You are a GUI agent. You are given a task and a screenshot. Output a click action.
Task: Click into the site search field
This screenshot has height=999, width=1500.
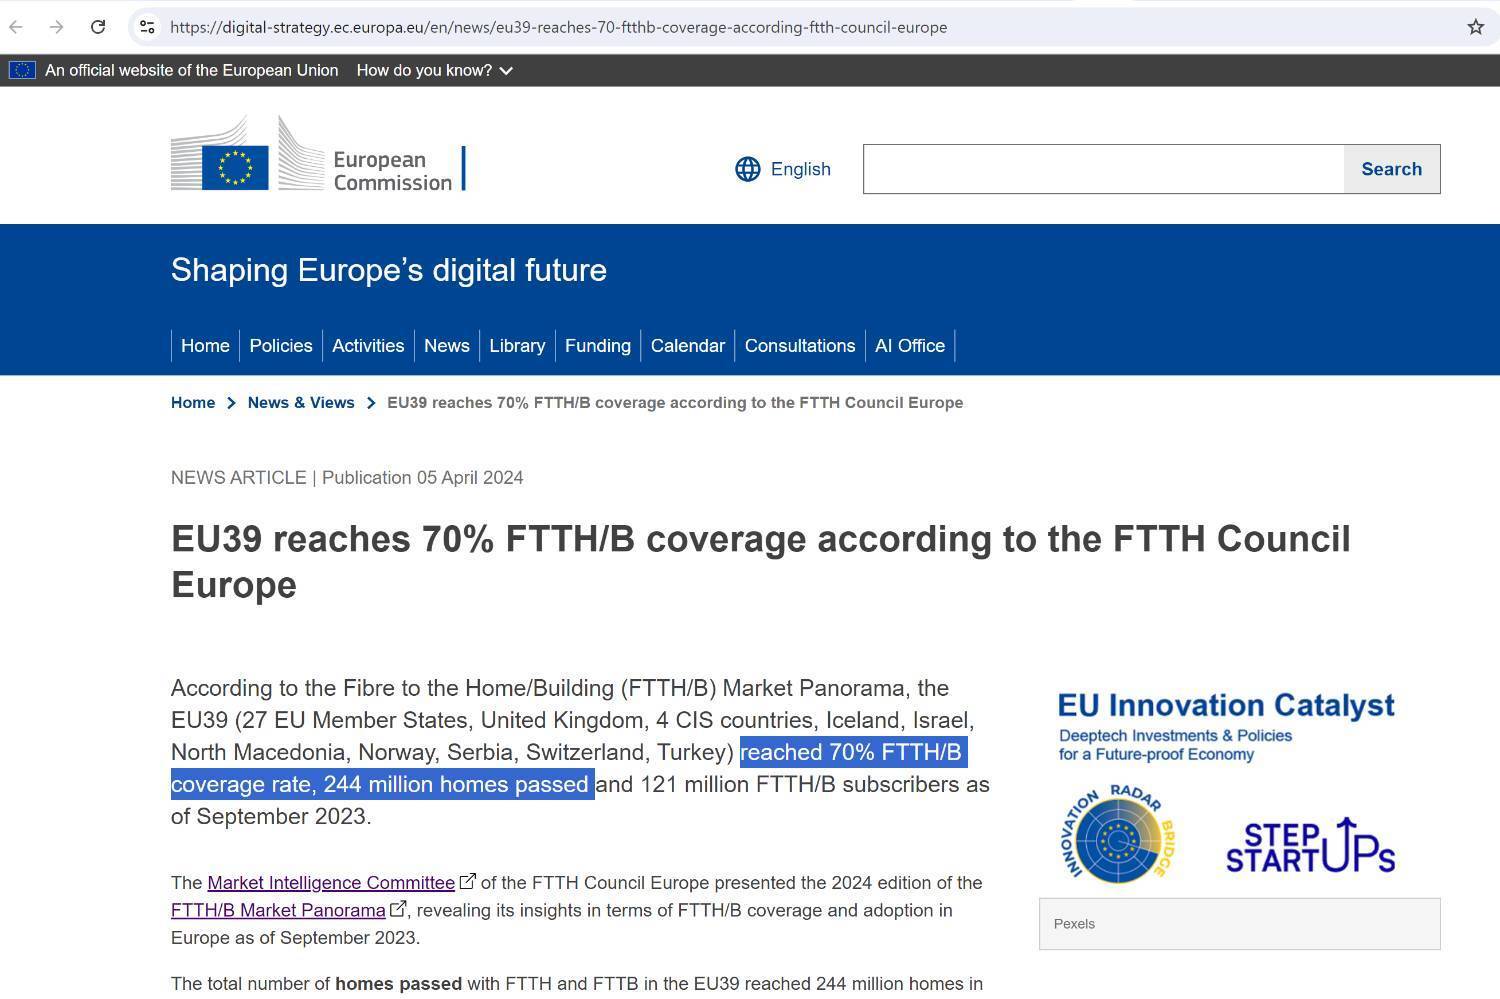[1102, 169]
